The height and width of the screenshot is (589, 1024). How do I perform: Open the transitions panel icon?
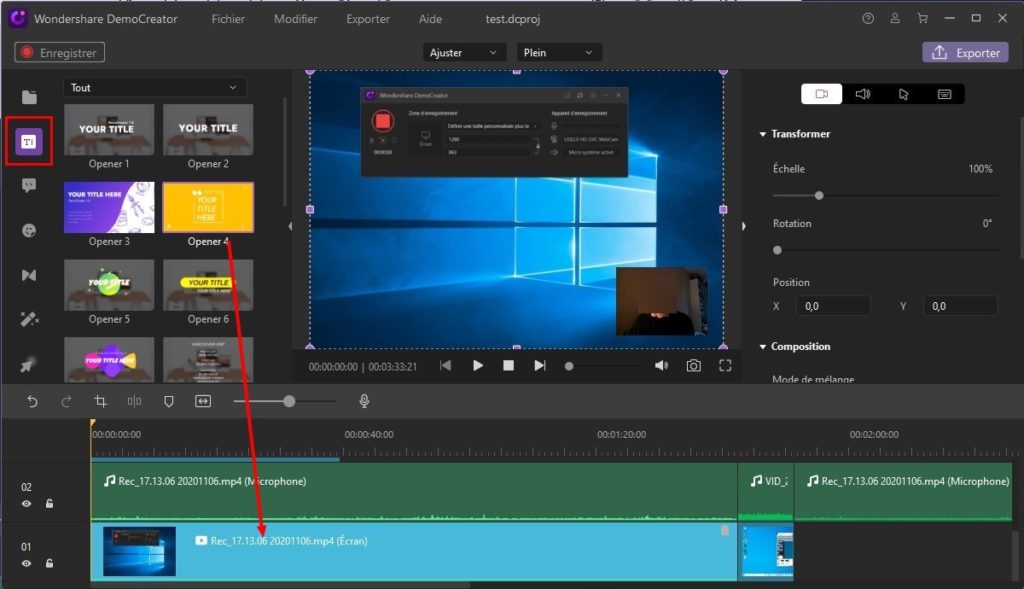[29, 275]
